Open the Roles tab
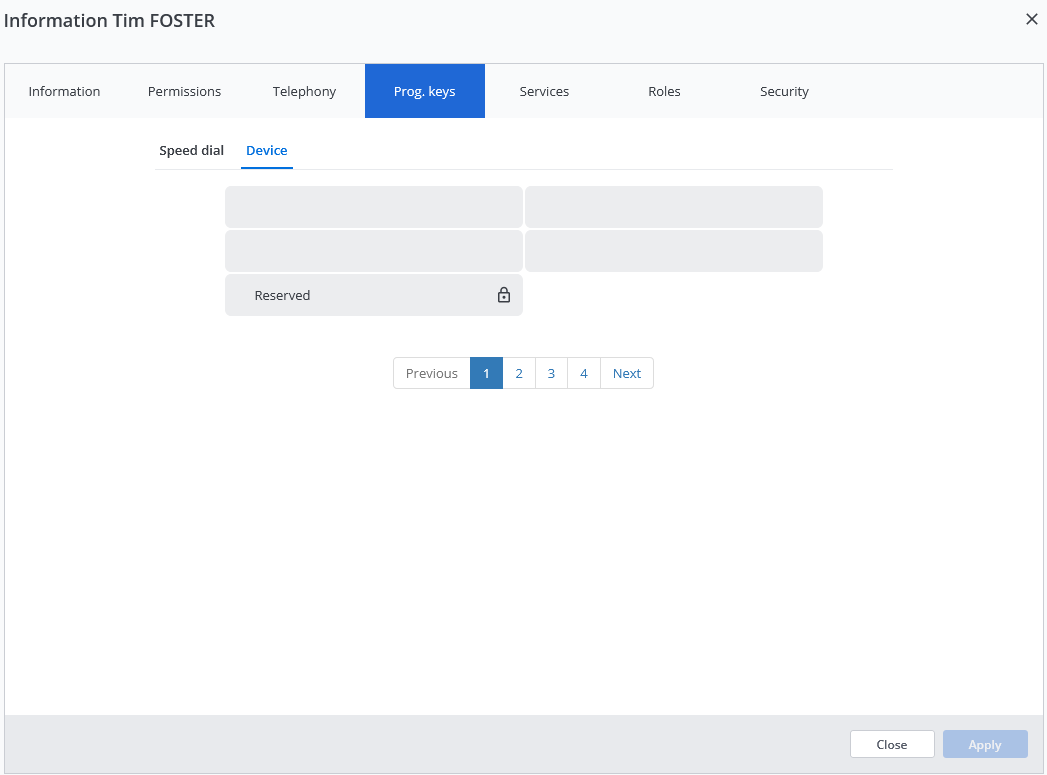The width and height of the screenshot is (1047, 775). [x=664, y=91]
